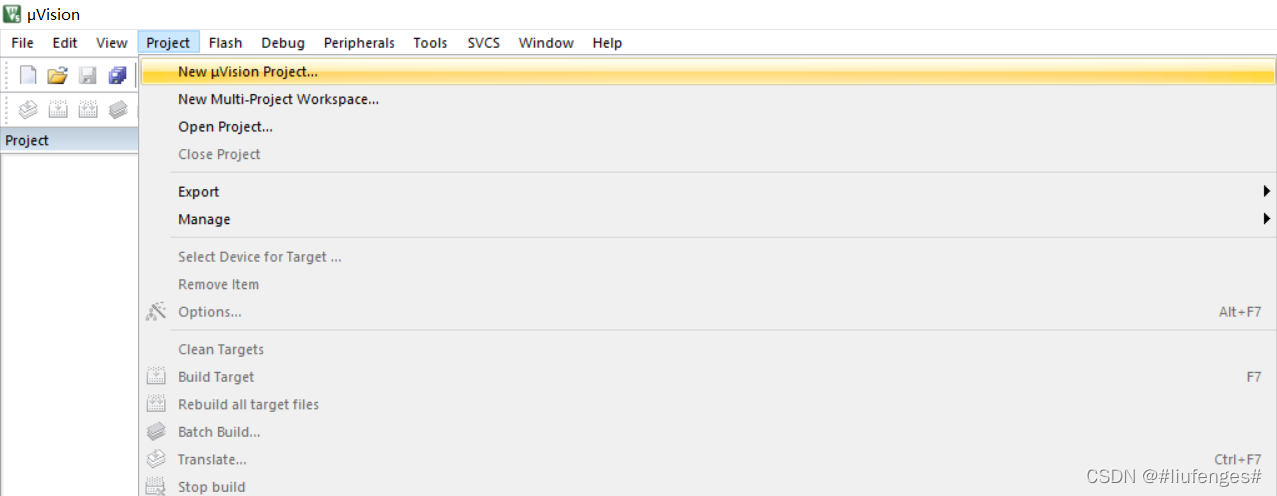
Task: Open the Help menu
Action: coord(607,43)
